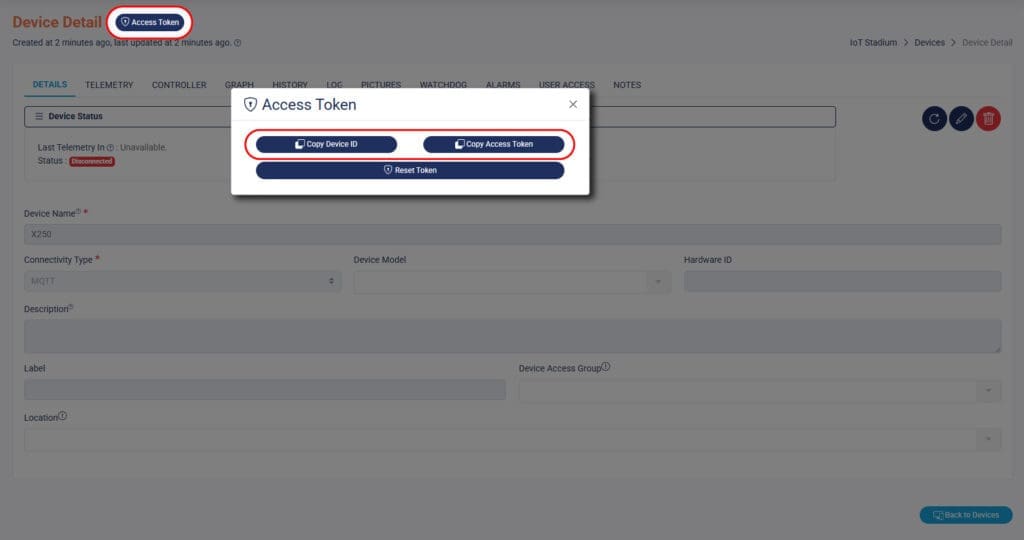This screenshot has height=540, width=1024.
Task: Expand the Device Model dropdown
Action: [510, 282]
